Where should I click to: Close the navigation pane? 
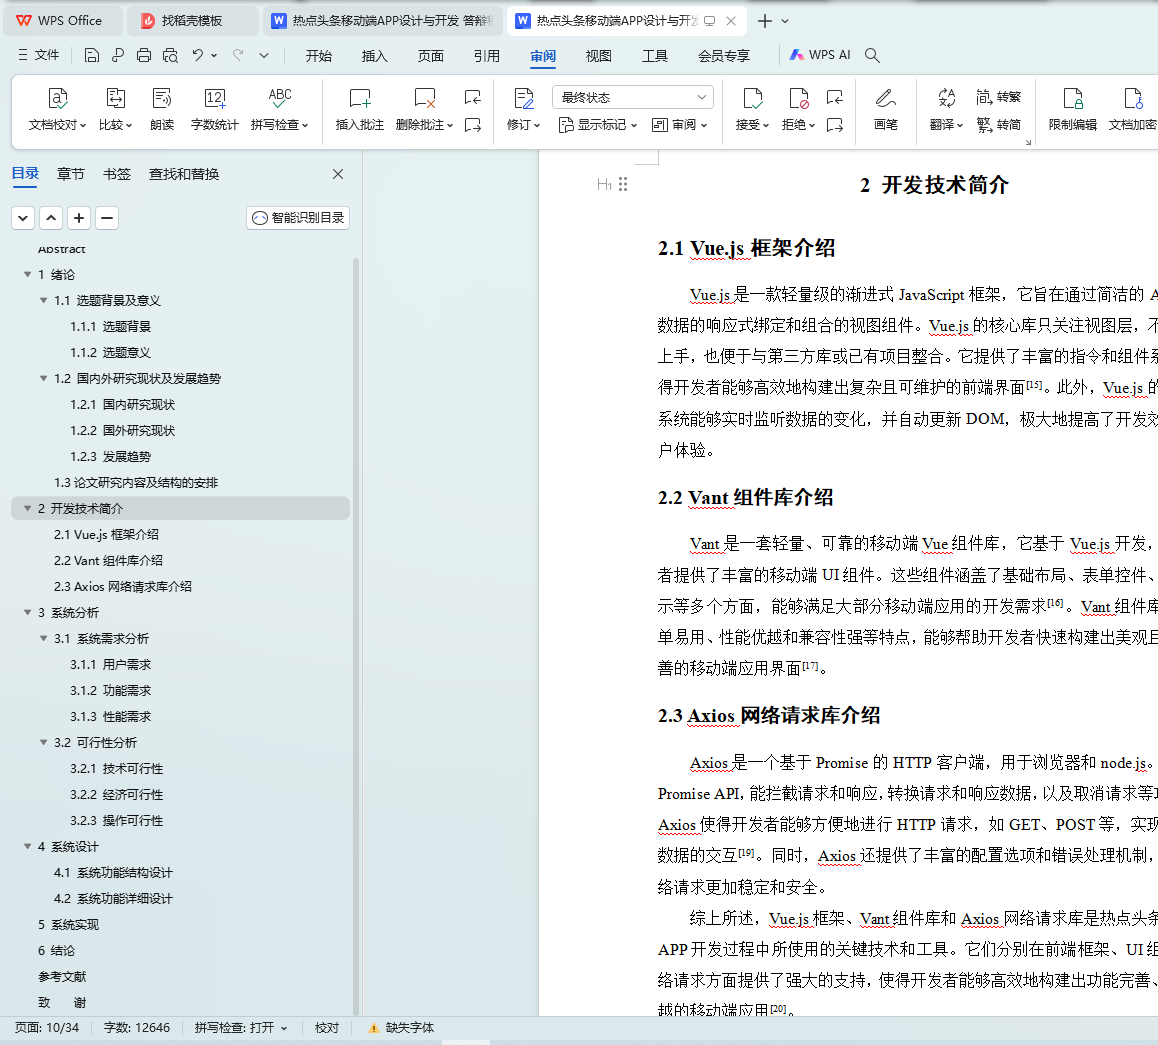338,174
